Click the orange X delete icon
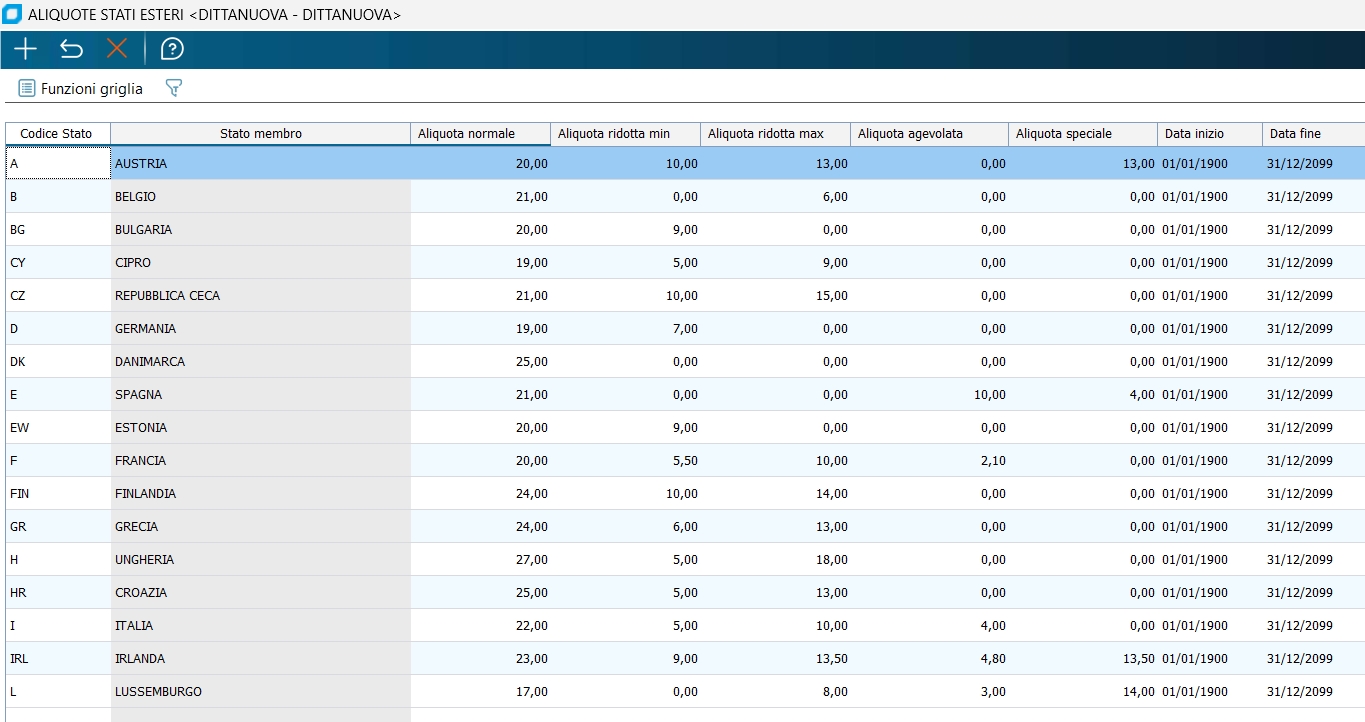This screenshot has height=722, width=1365. coord(118,49)
